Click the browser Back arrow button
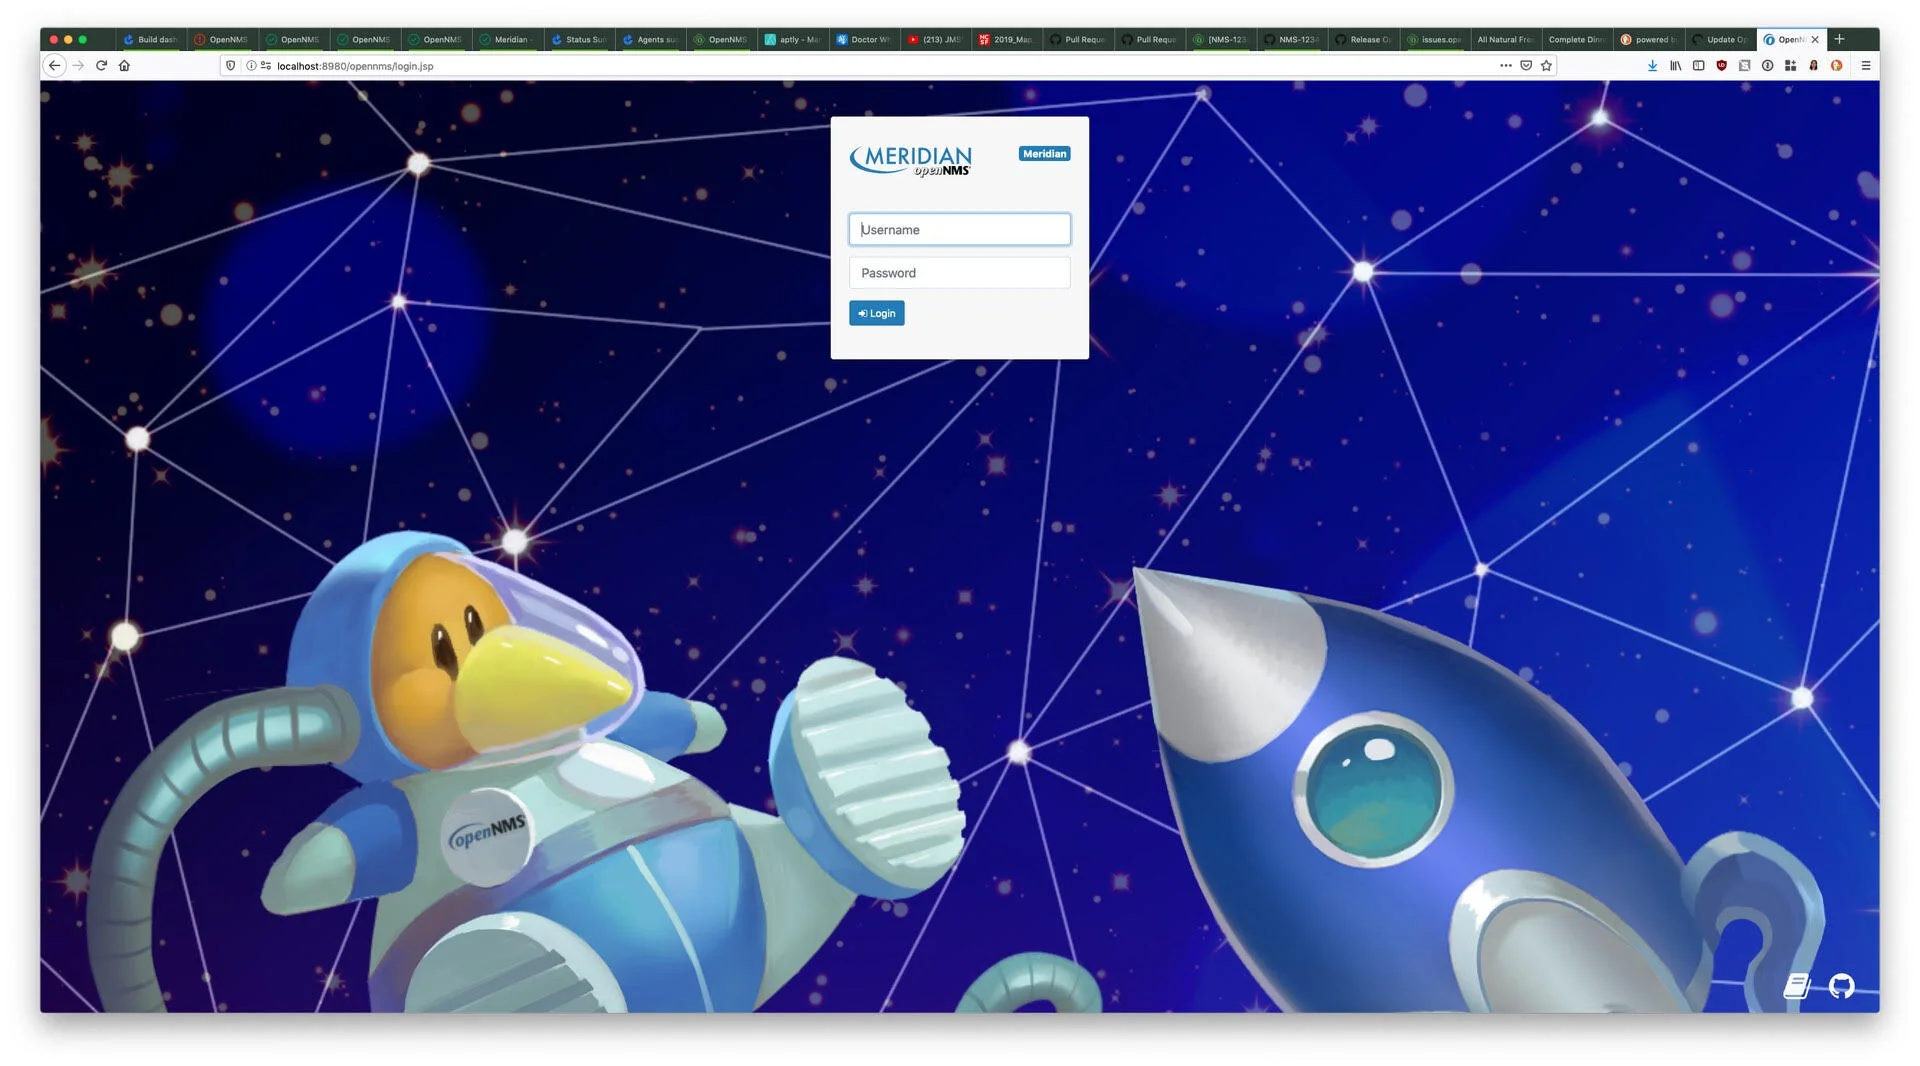 (55, 66)
